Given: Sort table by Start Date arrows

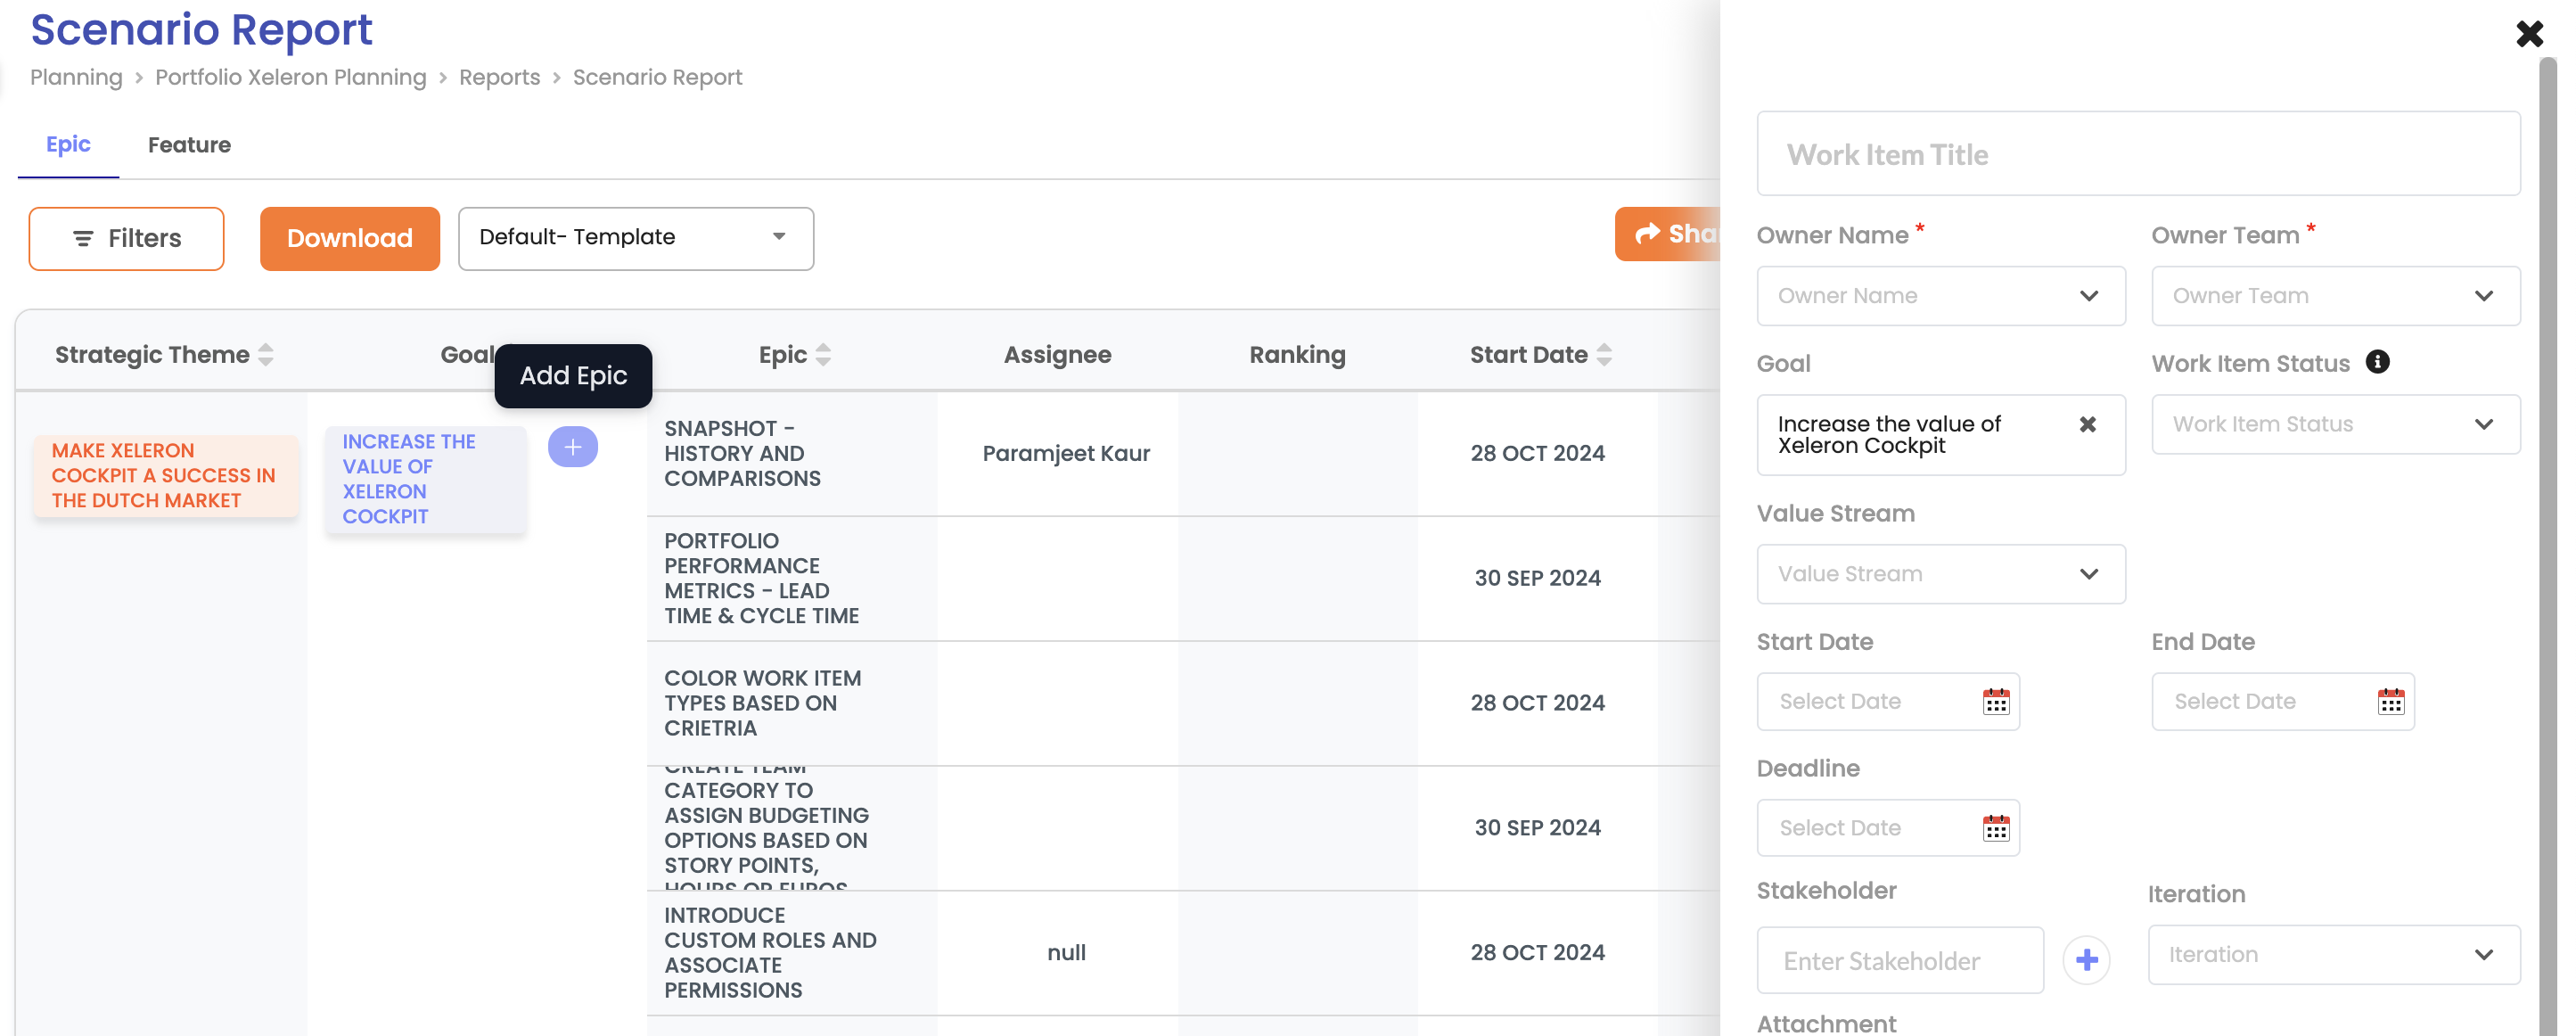Looking at the screenshot, I should [x=1604, y=355].
